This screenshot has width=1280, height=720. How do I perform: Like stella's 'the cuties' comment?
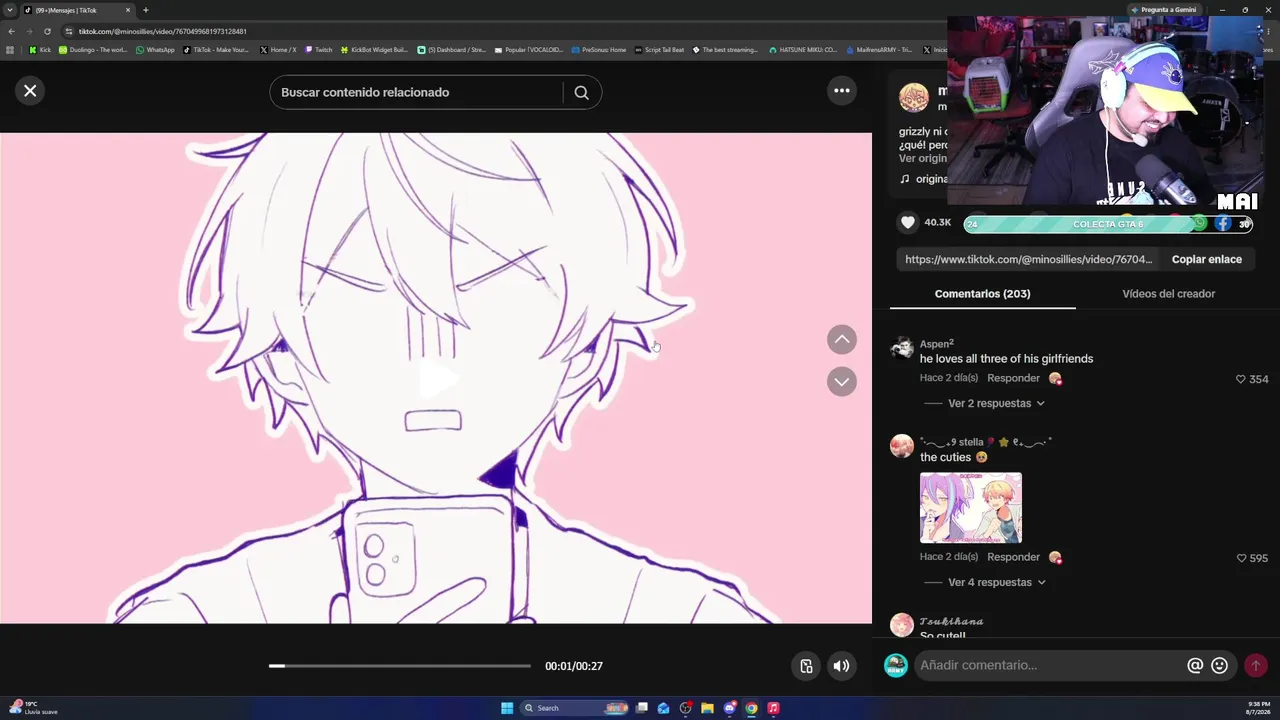[x=1241, y=558]
